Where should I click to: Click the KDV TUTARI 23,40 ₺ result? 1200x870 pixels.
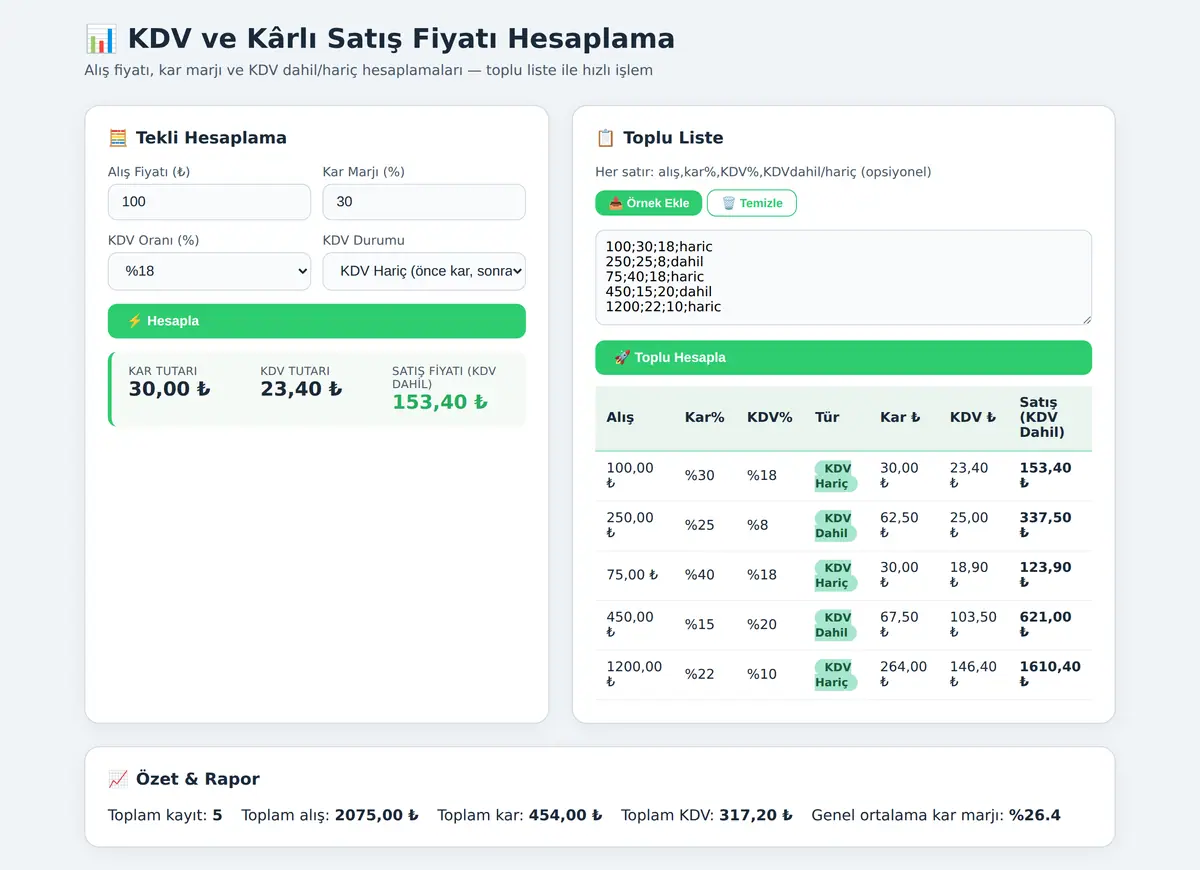(x=301, y=382)
